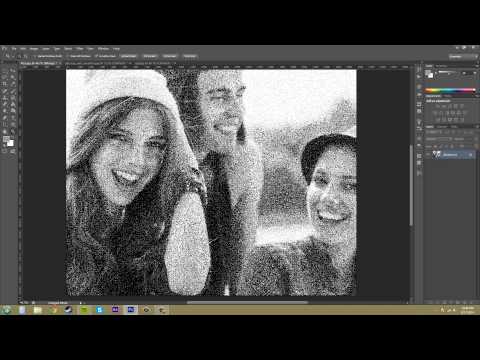Click the Color panel foreground swatch
This screenshot has height=360, width=480.
click(x=427, y=72)
